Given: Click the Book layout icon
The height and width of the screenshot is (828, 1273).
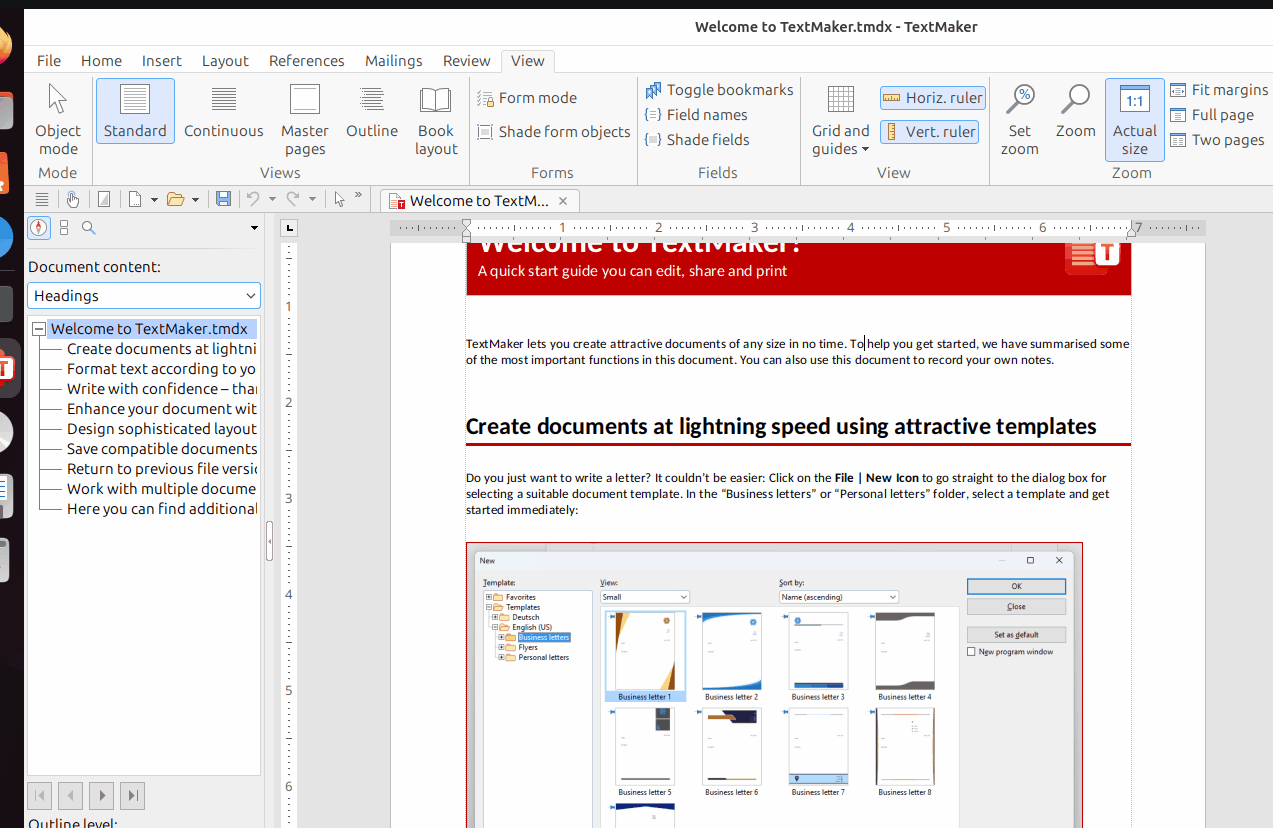Looking at the screenshot, I should (435, 101).
